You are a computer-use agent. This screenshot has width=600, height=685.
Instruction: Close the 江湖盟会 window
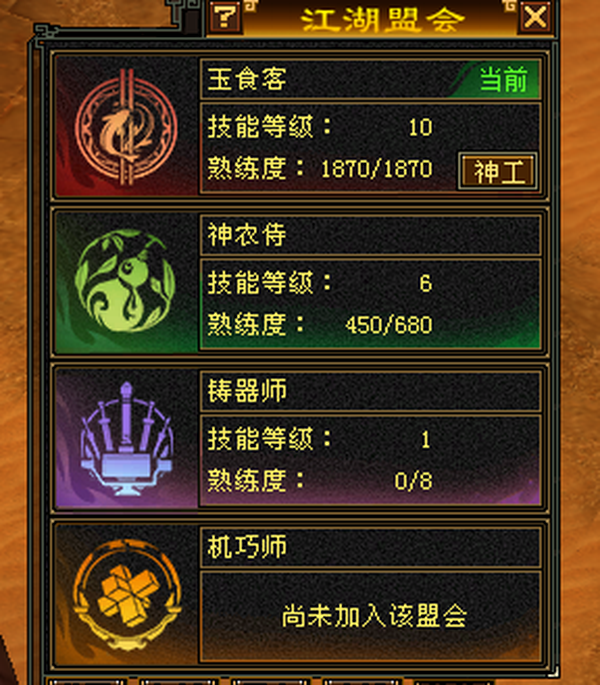(535, 18)
